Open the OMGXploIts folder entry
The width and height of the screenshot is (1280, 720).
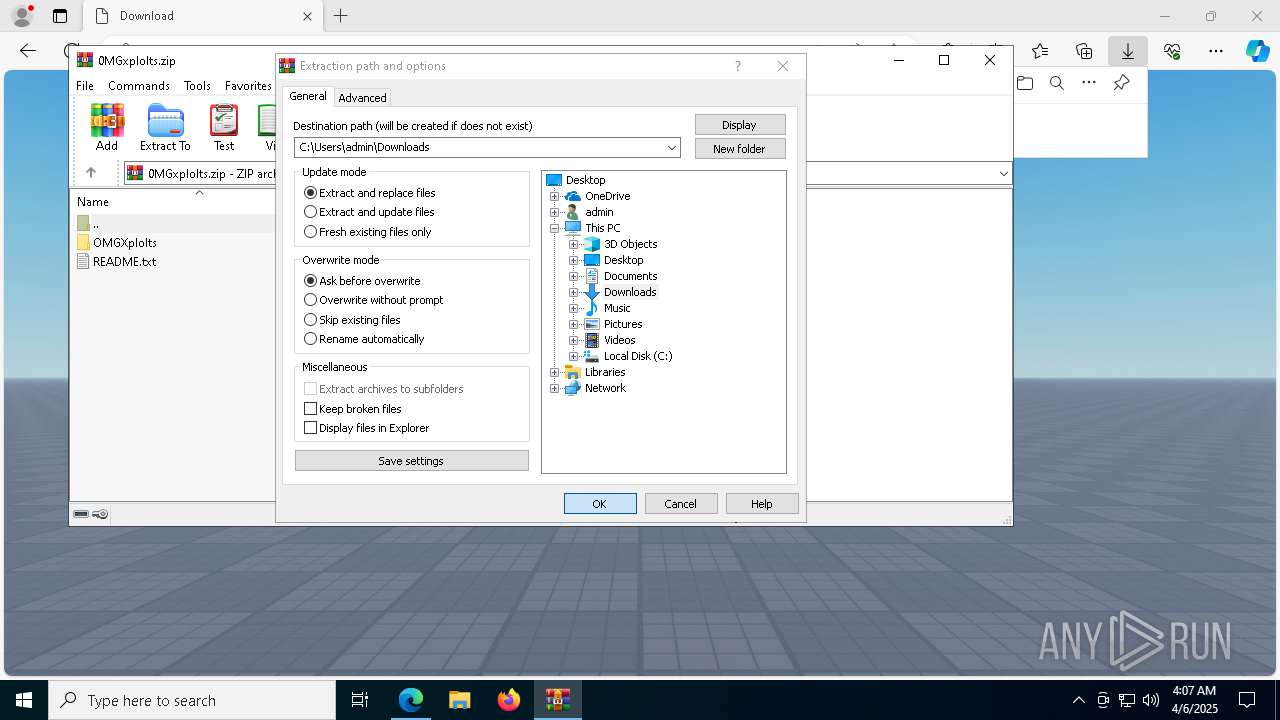tap(125, 242)
